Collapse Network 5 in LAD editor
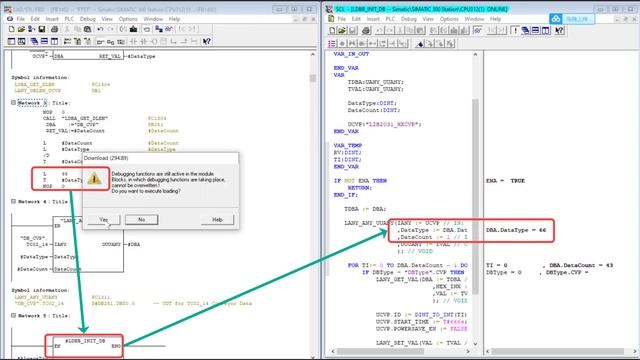 13,316
